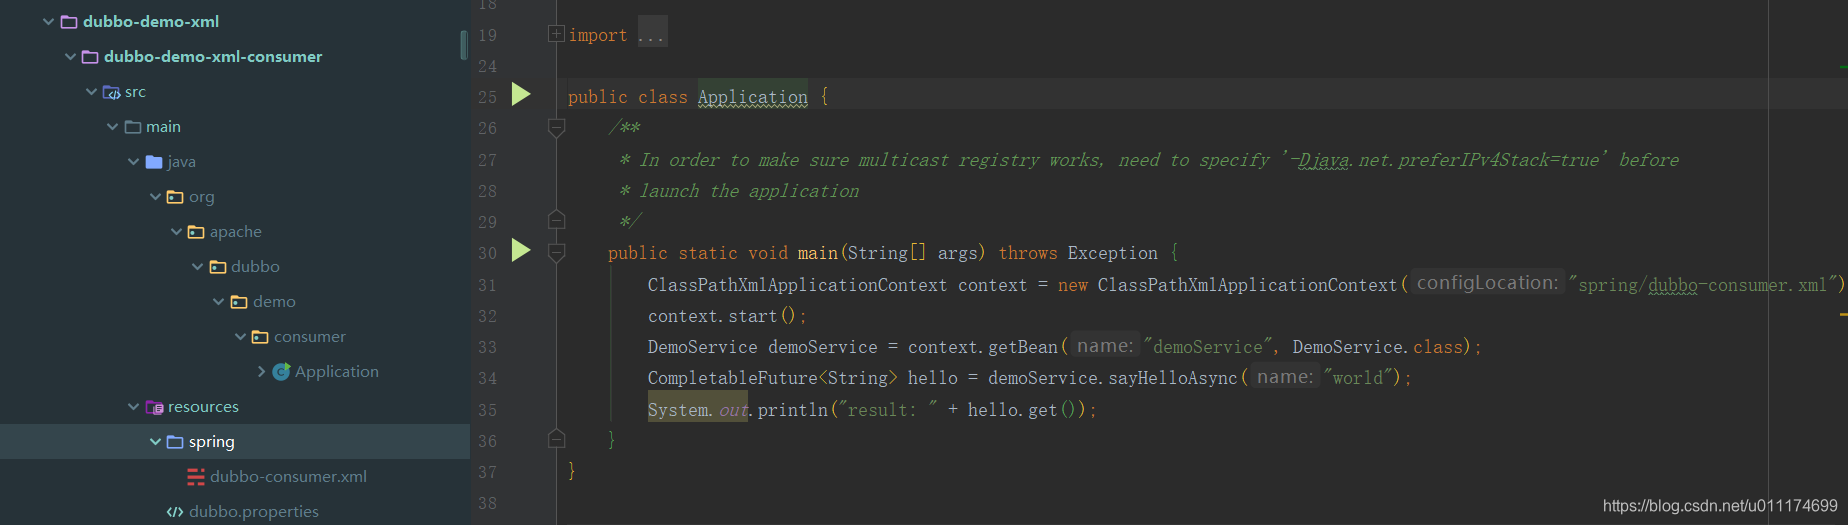Image resolution: width=1848 pixels, height=525 pixels.
Task: Run Application class from line 25 gutter
Action: 521,94
